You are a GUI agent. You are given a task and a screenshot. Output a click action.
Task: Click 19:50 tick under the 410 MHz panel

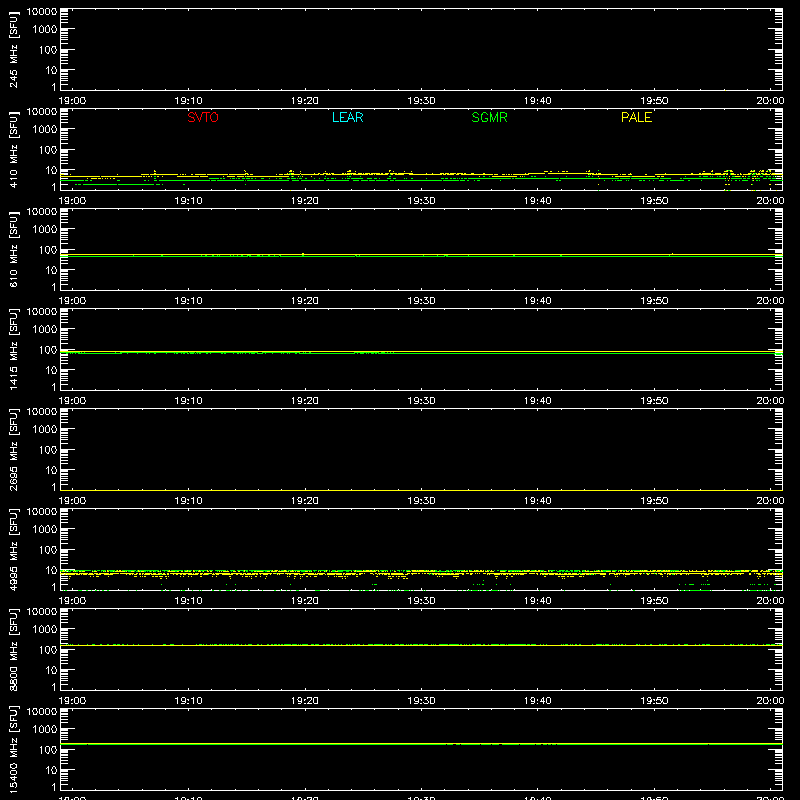tap(654, 201)
